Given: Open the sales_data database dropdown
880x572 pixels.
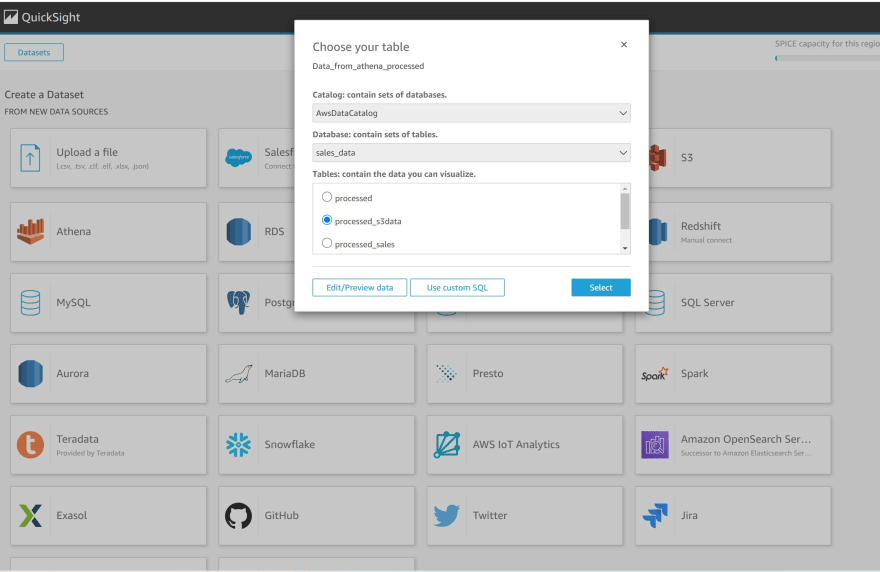Looking at the screenshot, I should 471,153.
